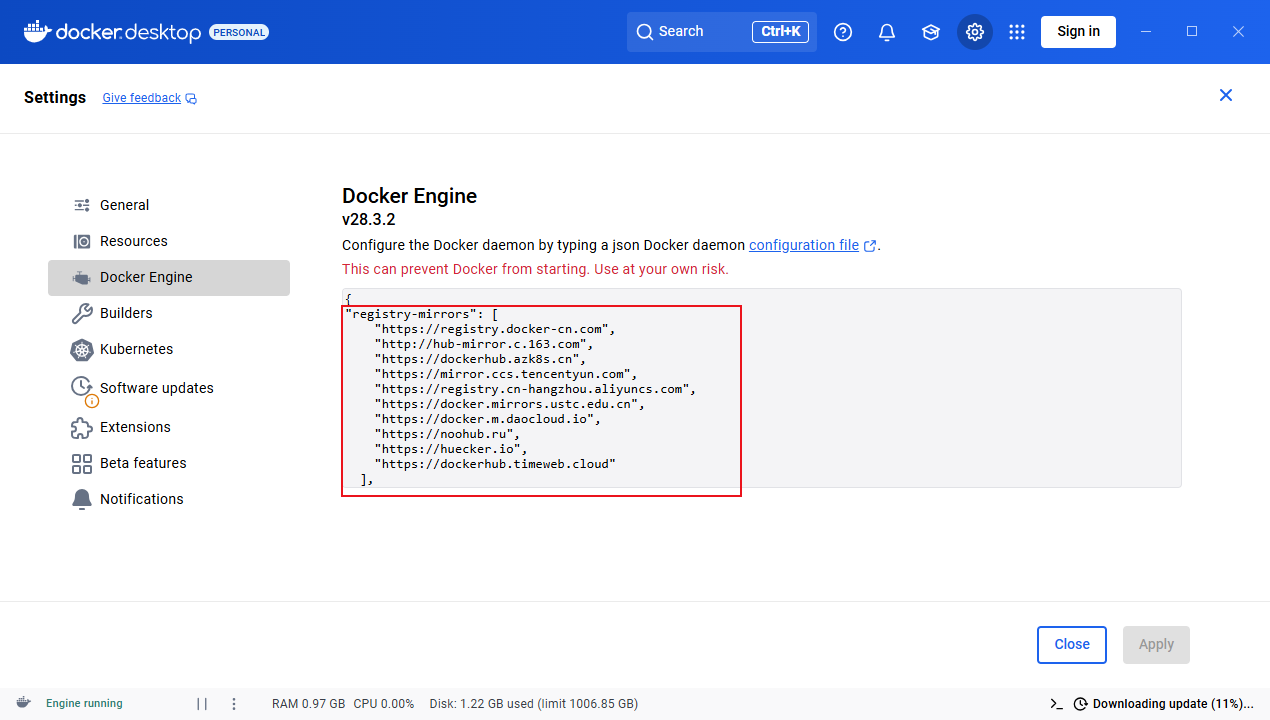The image size is (1270, 720).
Task: Select General in settings sidebar
Action: (x=169, y=205)
